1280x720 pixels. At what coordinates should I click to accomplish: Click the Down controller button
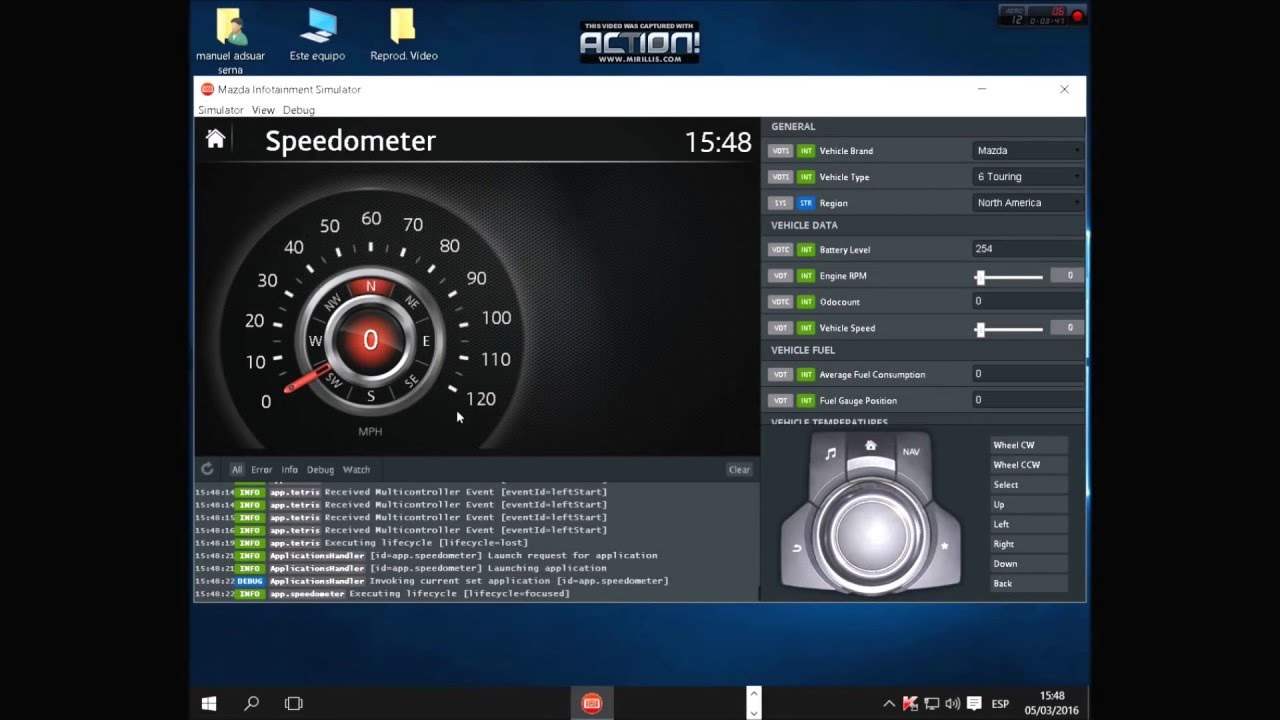pyautogui.click(x=1029, y=564)
